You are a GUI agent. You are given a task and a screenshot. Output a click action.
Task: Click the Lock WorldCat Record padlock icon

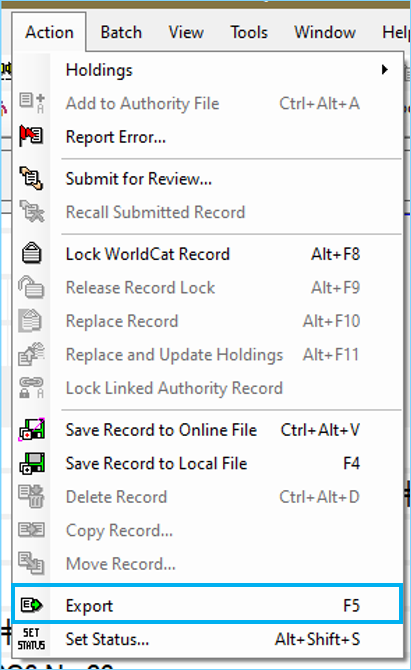(31, 253)
